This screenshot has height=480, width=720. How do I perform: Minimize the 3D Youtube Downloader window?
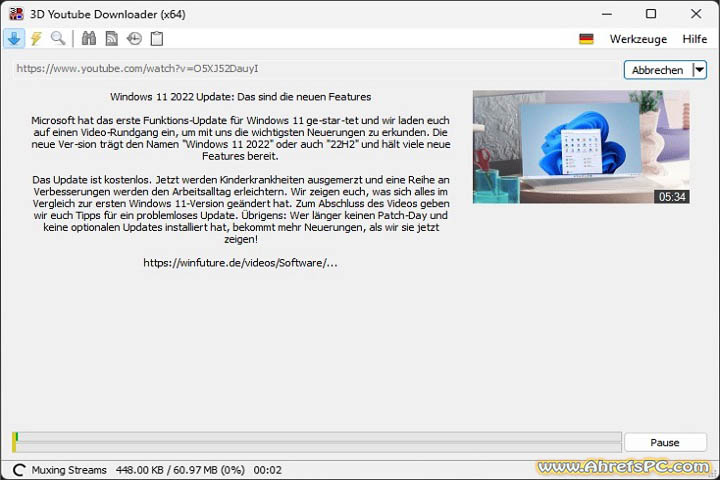(x=607, y=14)
